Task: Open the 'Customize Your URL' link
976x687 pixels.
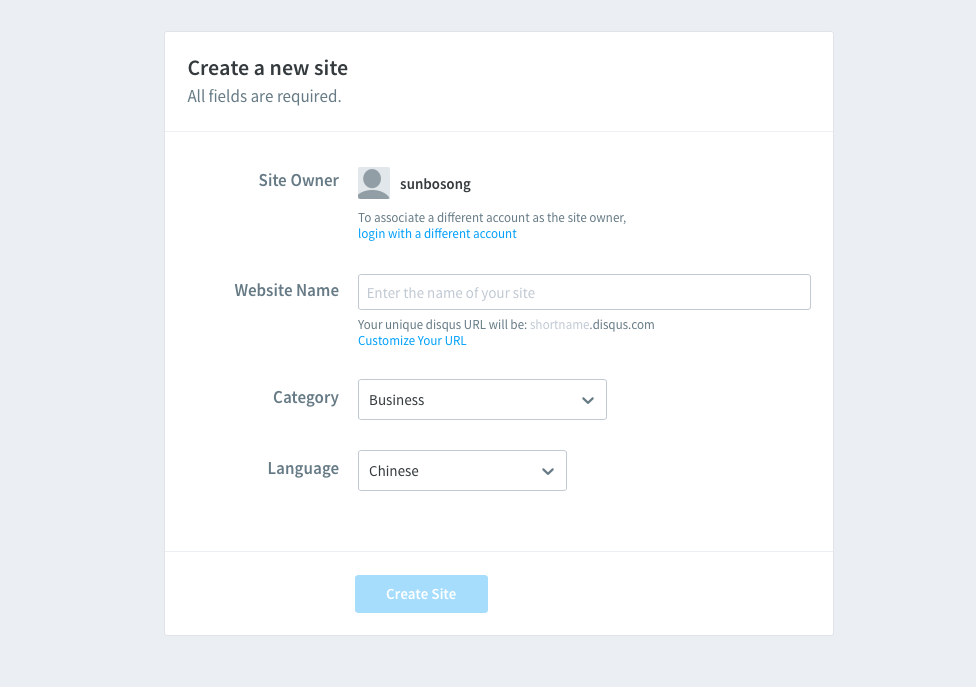Action: pyautogui.click(x=412, y=341)
